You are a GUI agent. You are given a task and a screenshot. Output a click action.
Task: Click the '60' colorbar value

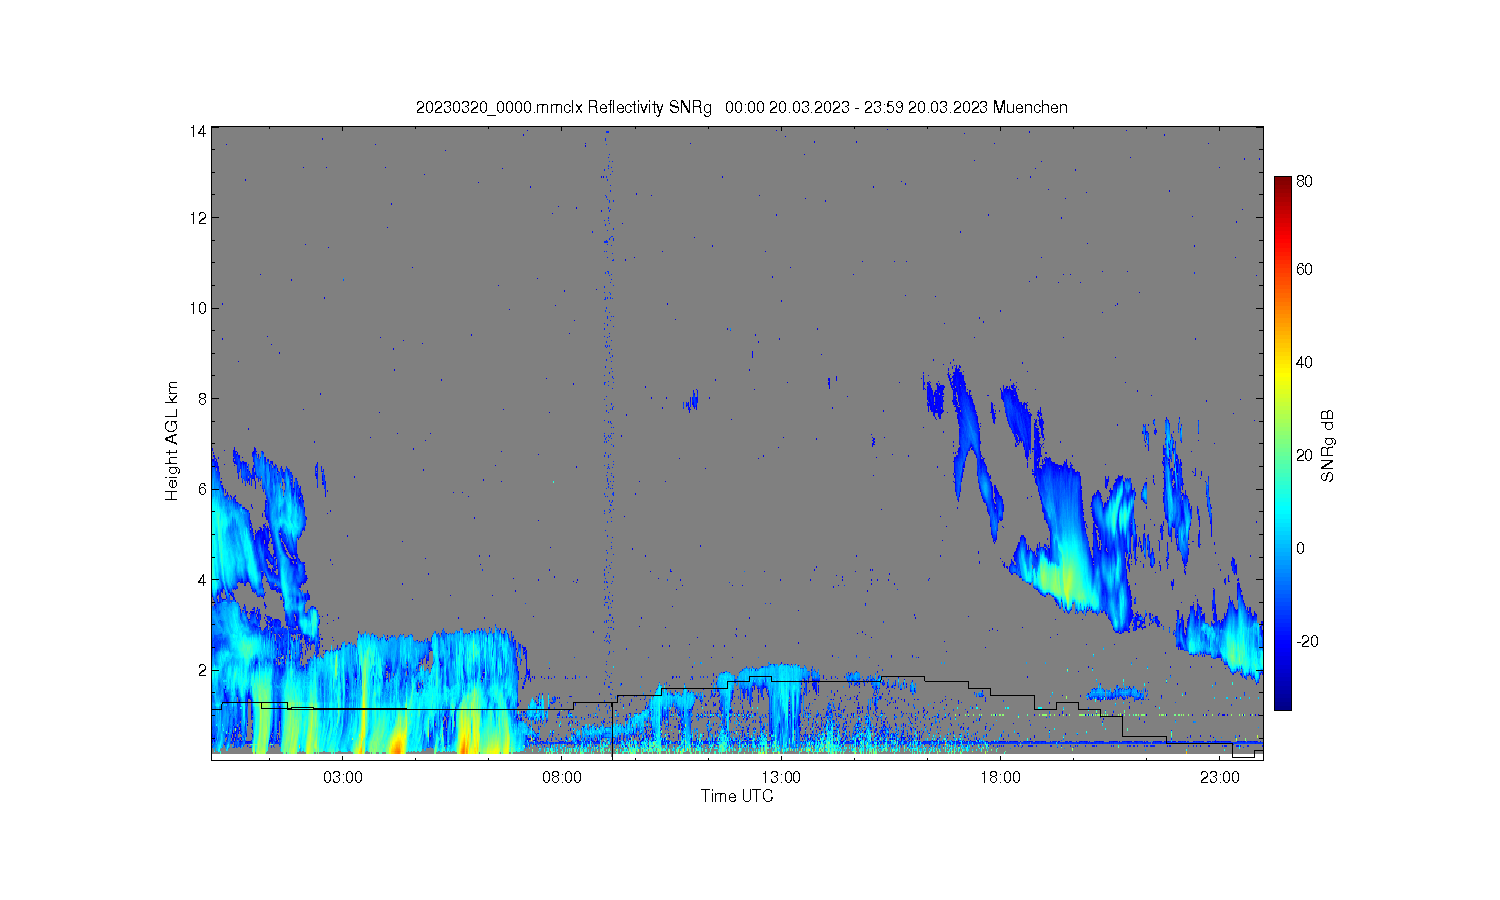coord(1305,269)
